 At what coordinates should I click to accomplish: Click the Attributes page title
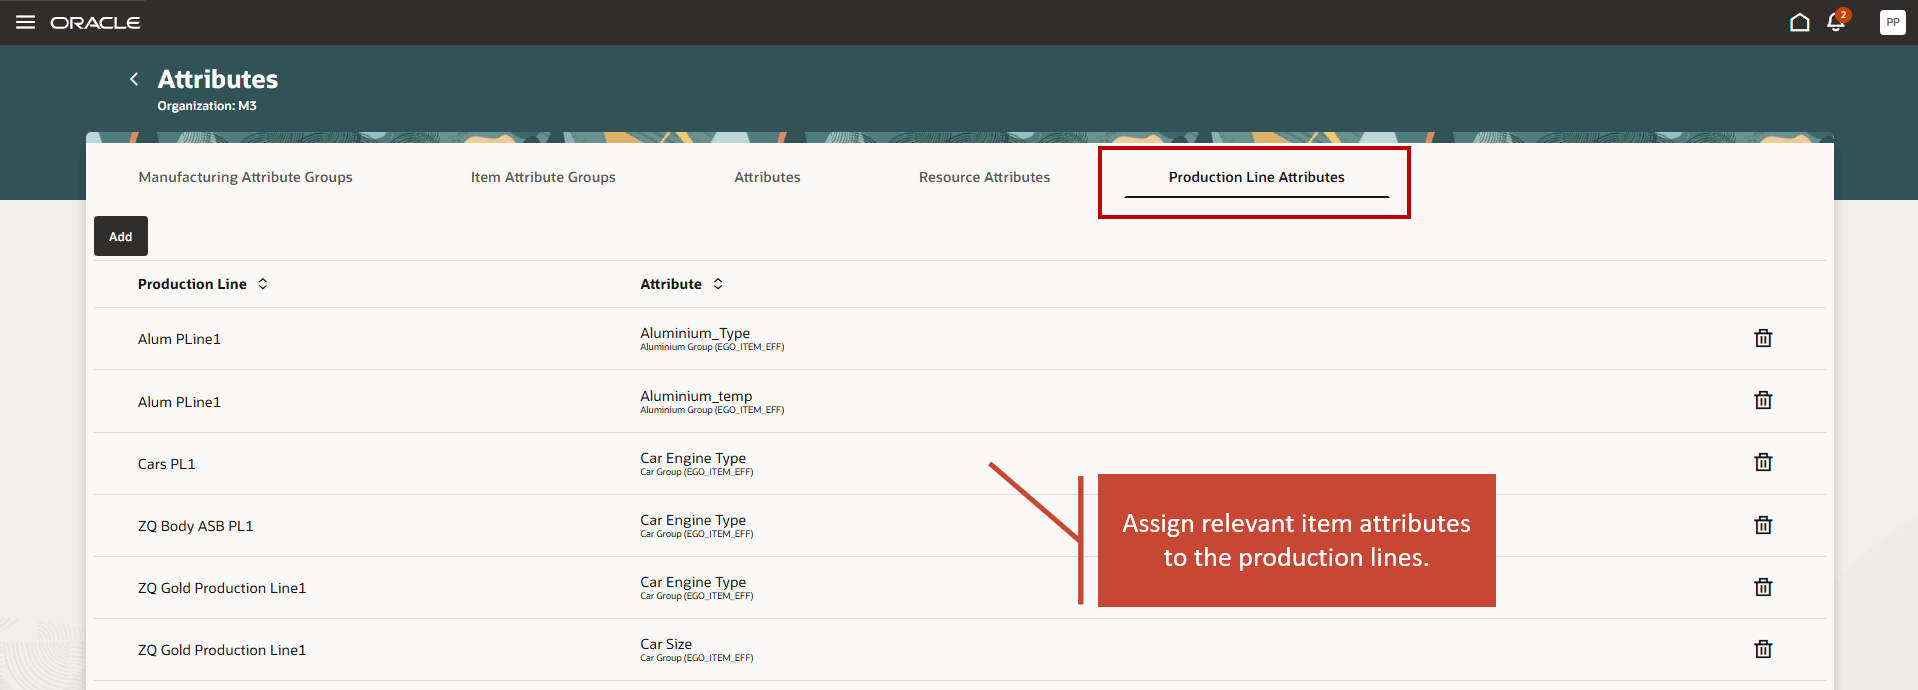[x=218, y=79]
